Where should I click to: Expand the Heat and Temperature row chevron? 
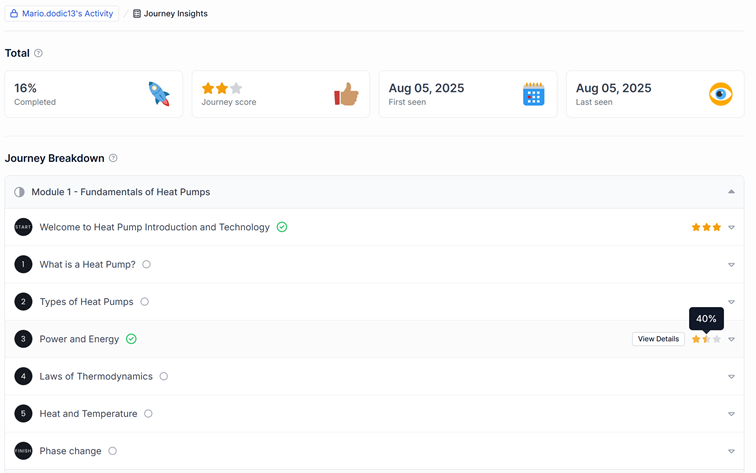pyautogui.click(x=731, y=414)
